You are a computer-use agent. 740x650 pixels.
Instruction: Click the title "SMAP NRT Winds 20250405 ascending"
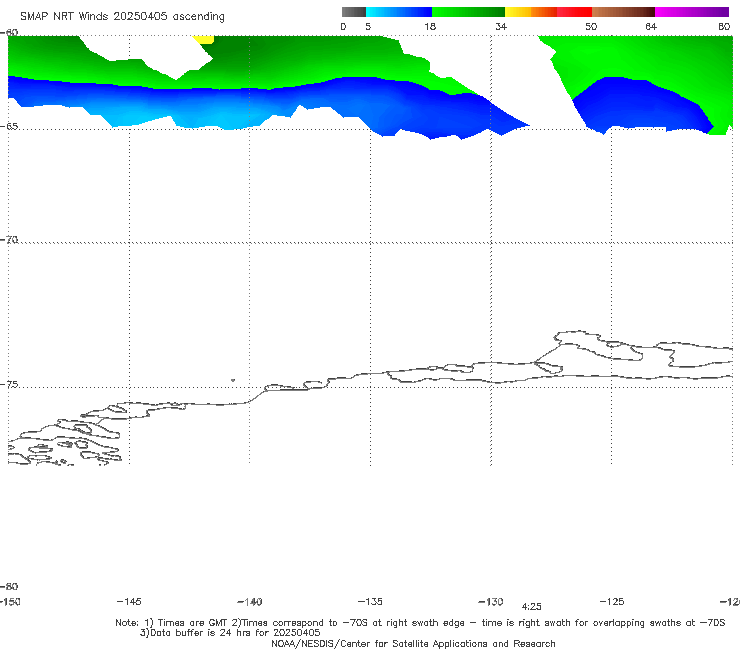coord(122,17)
